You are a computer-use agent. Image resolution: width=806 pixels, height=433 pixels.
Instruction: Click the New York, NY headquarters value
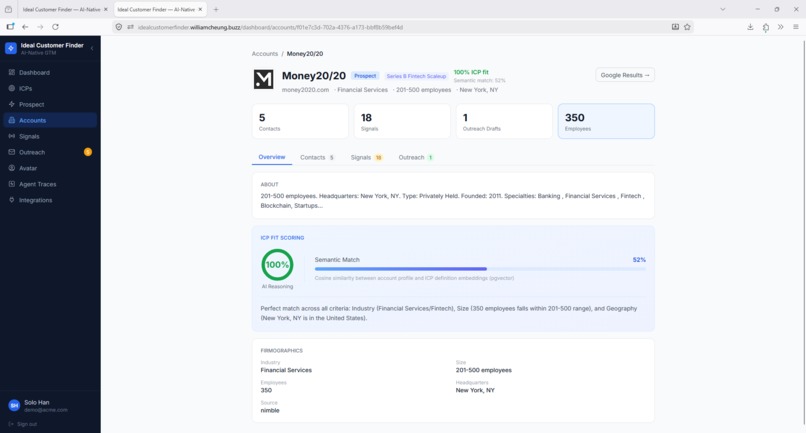pyautogui.click(x=475, y=390)
